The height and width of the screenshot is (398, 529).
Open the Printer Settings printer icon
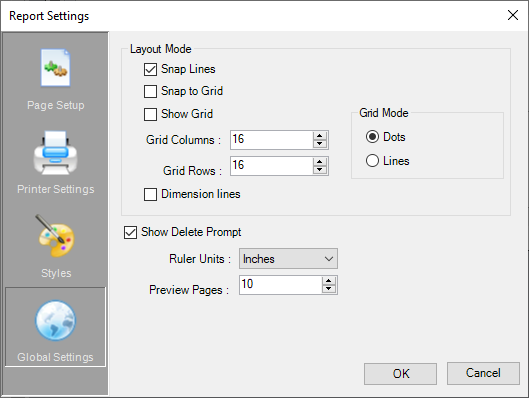(x=56, y=152)
